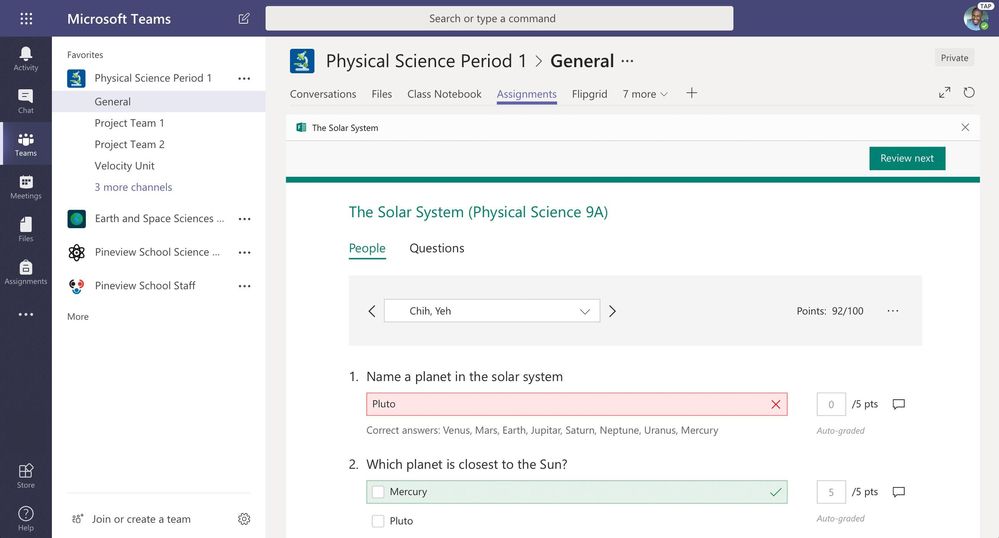Expand More teams list

(x=78, y=316)
